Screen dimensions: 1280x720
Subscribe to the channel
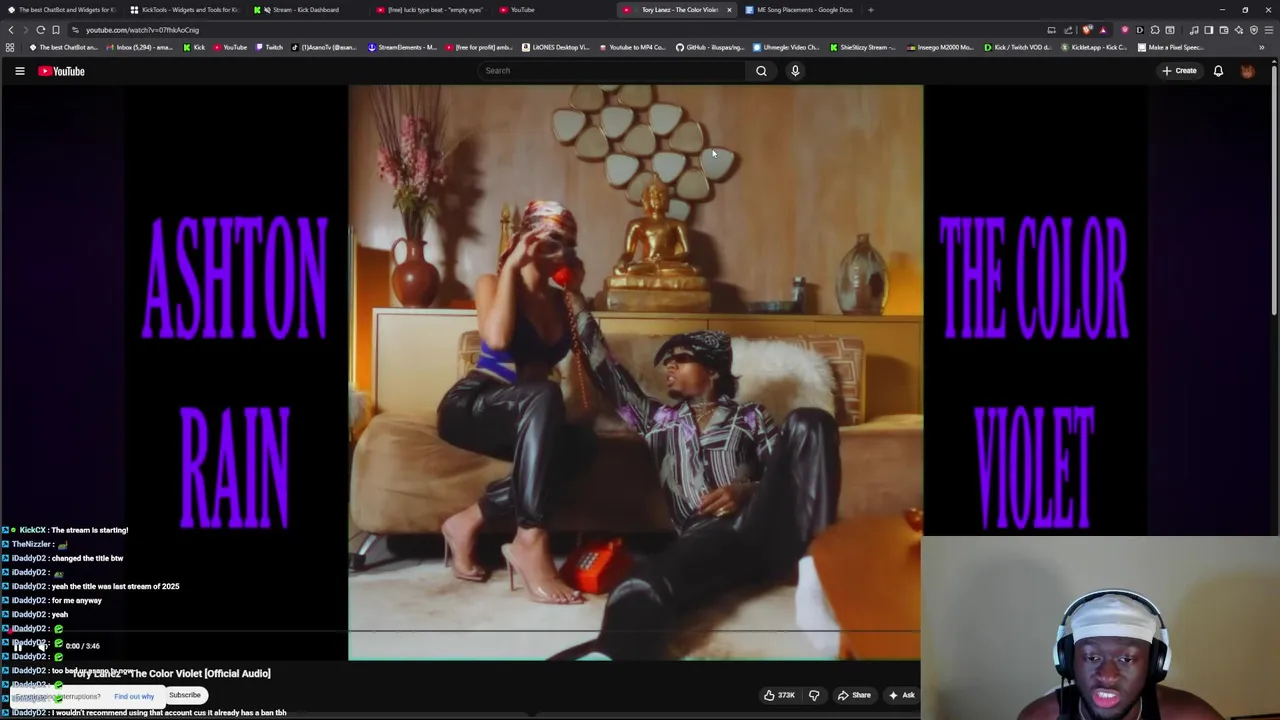click(x=184, y=695)
